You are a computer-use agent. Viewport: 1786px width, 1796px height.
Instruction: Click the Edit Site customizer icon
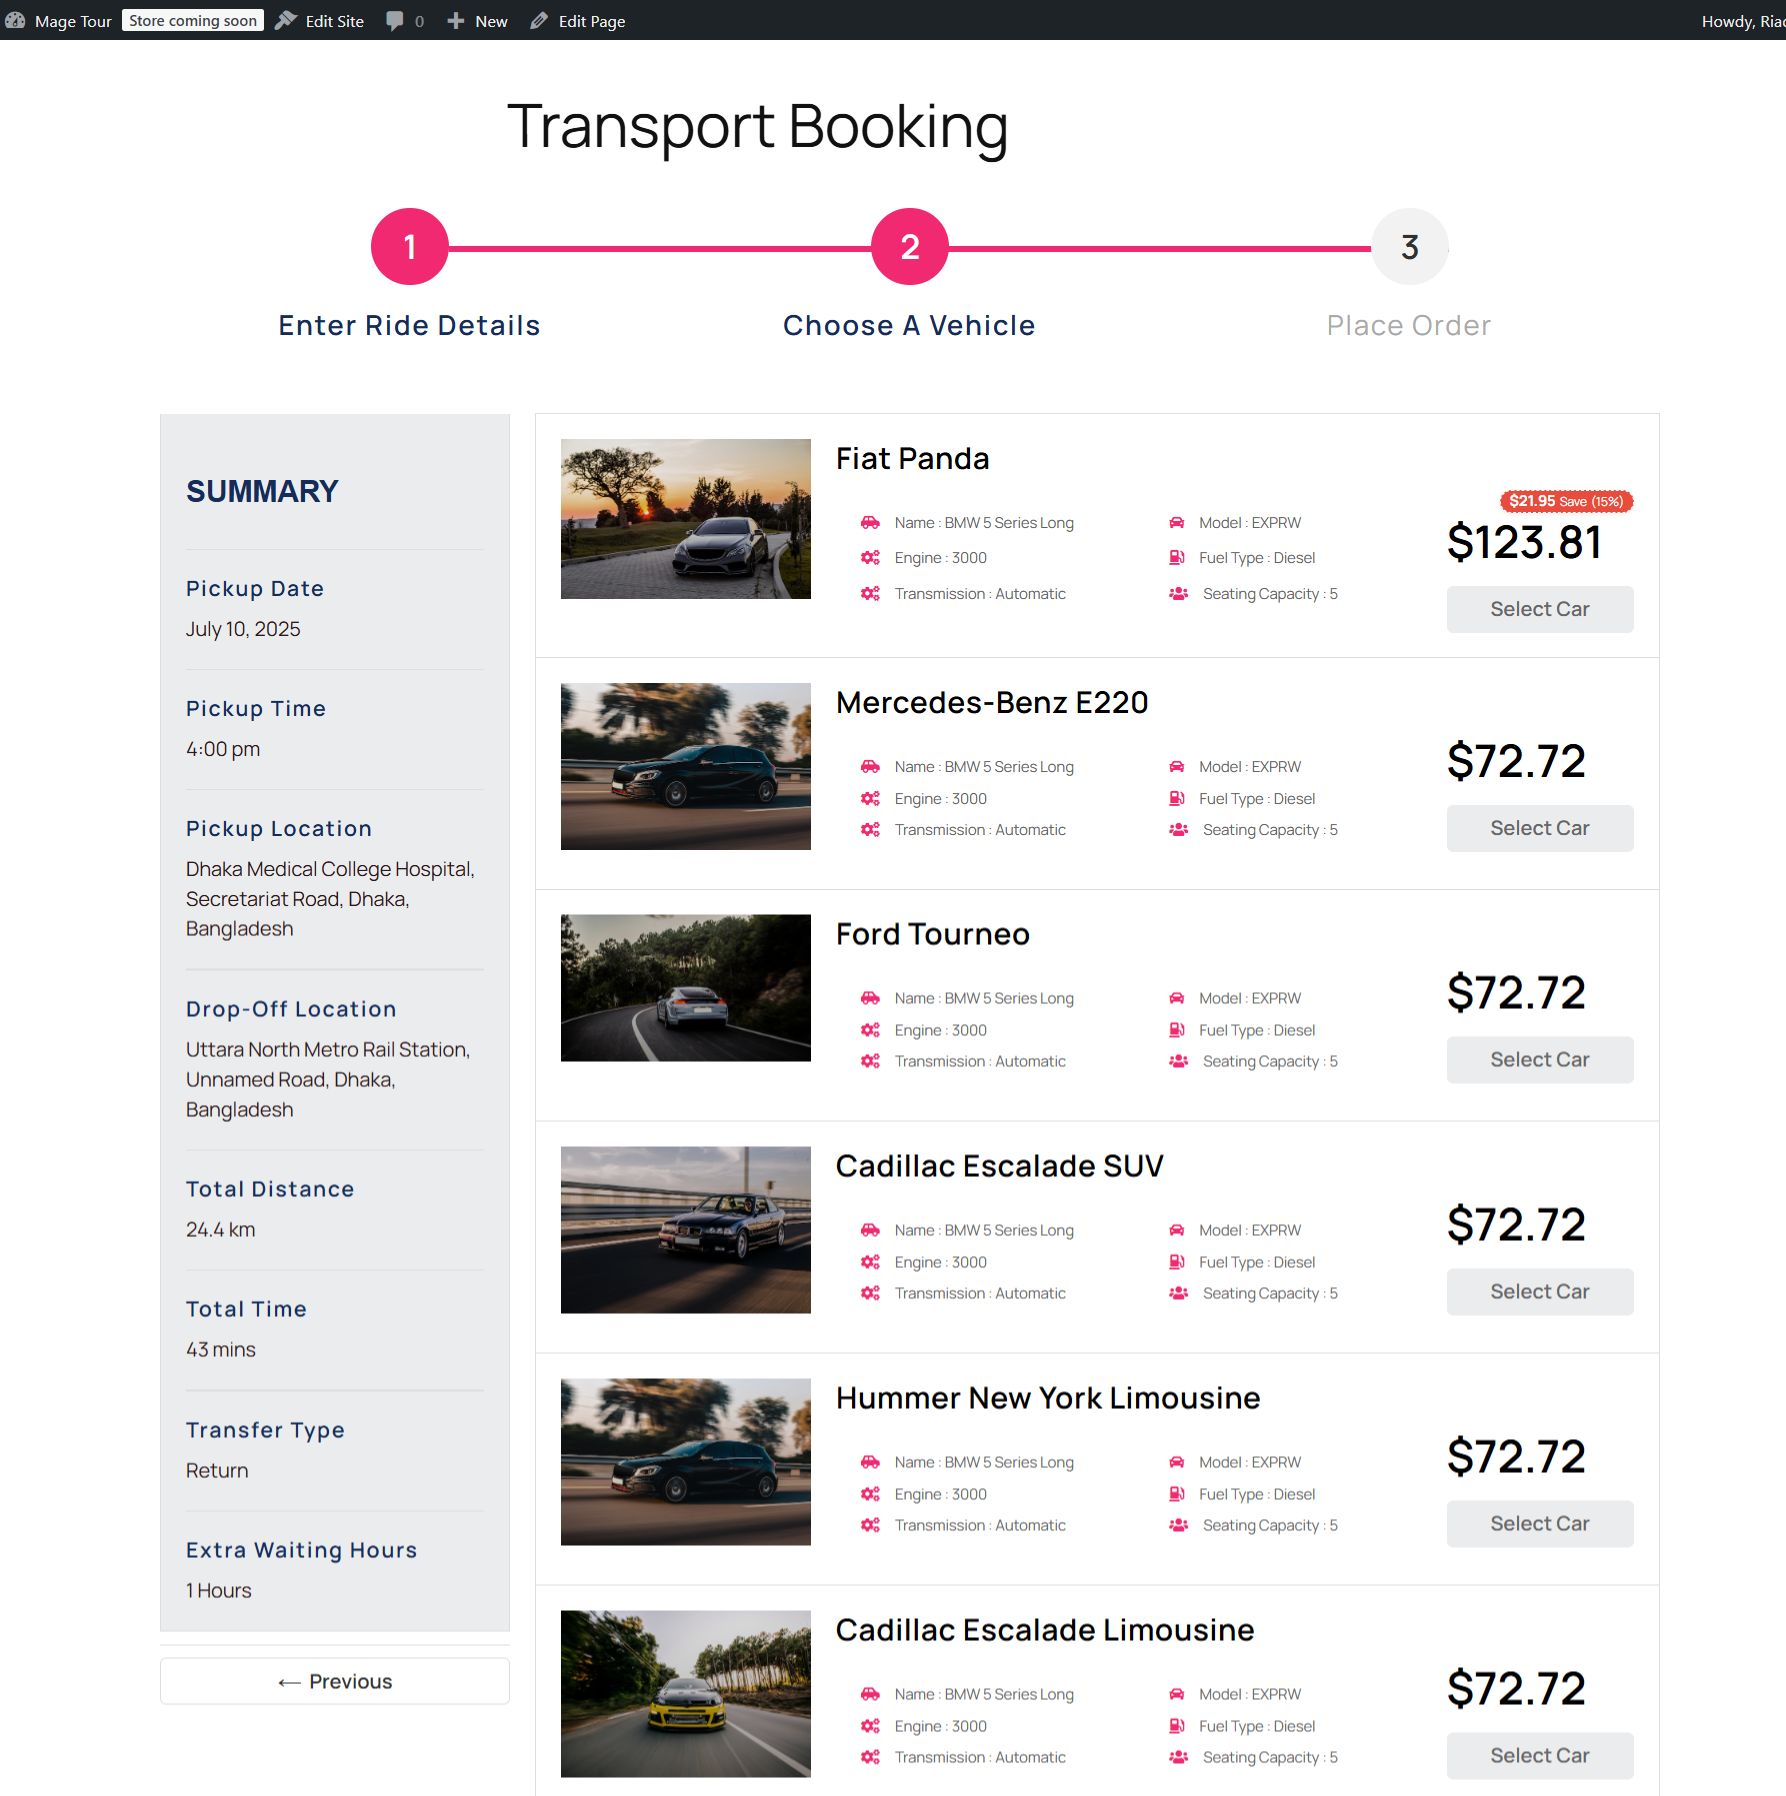tap(286, 21)
